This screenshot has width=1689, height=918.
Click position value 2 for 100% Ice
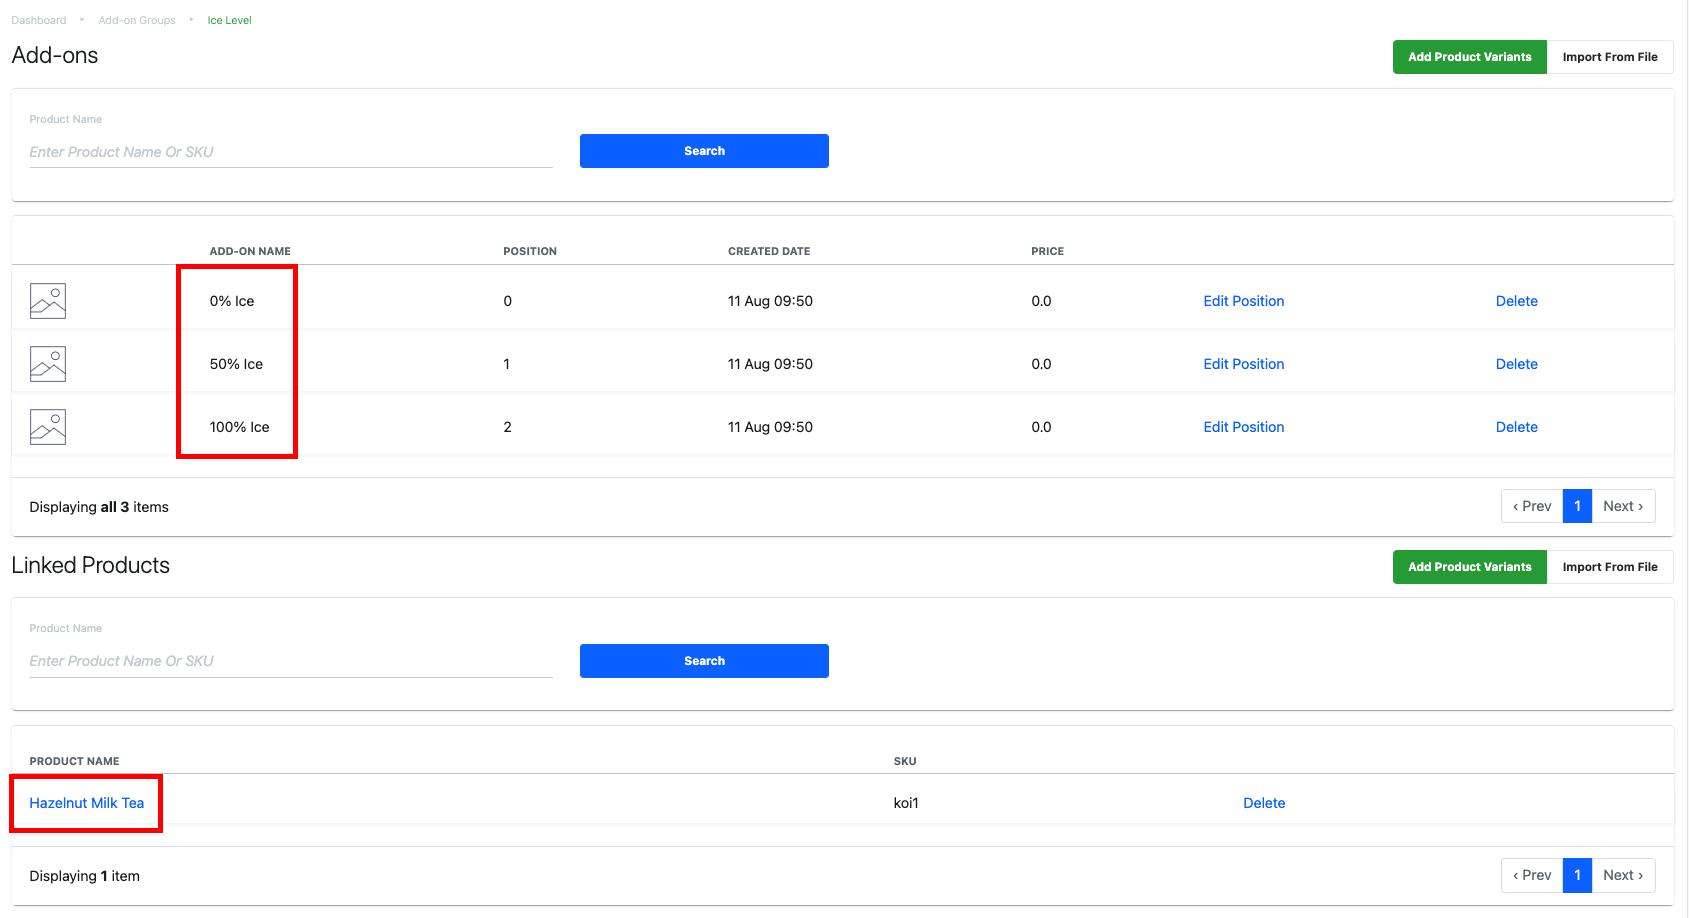pos(507,427)
